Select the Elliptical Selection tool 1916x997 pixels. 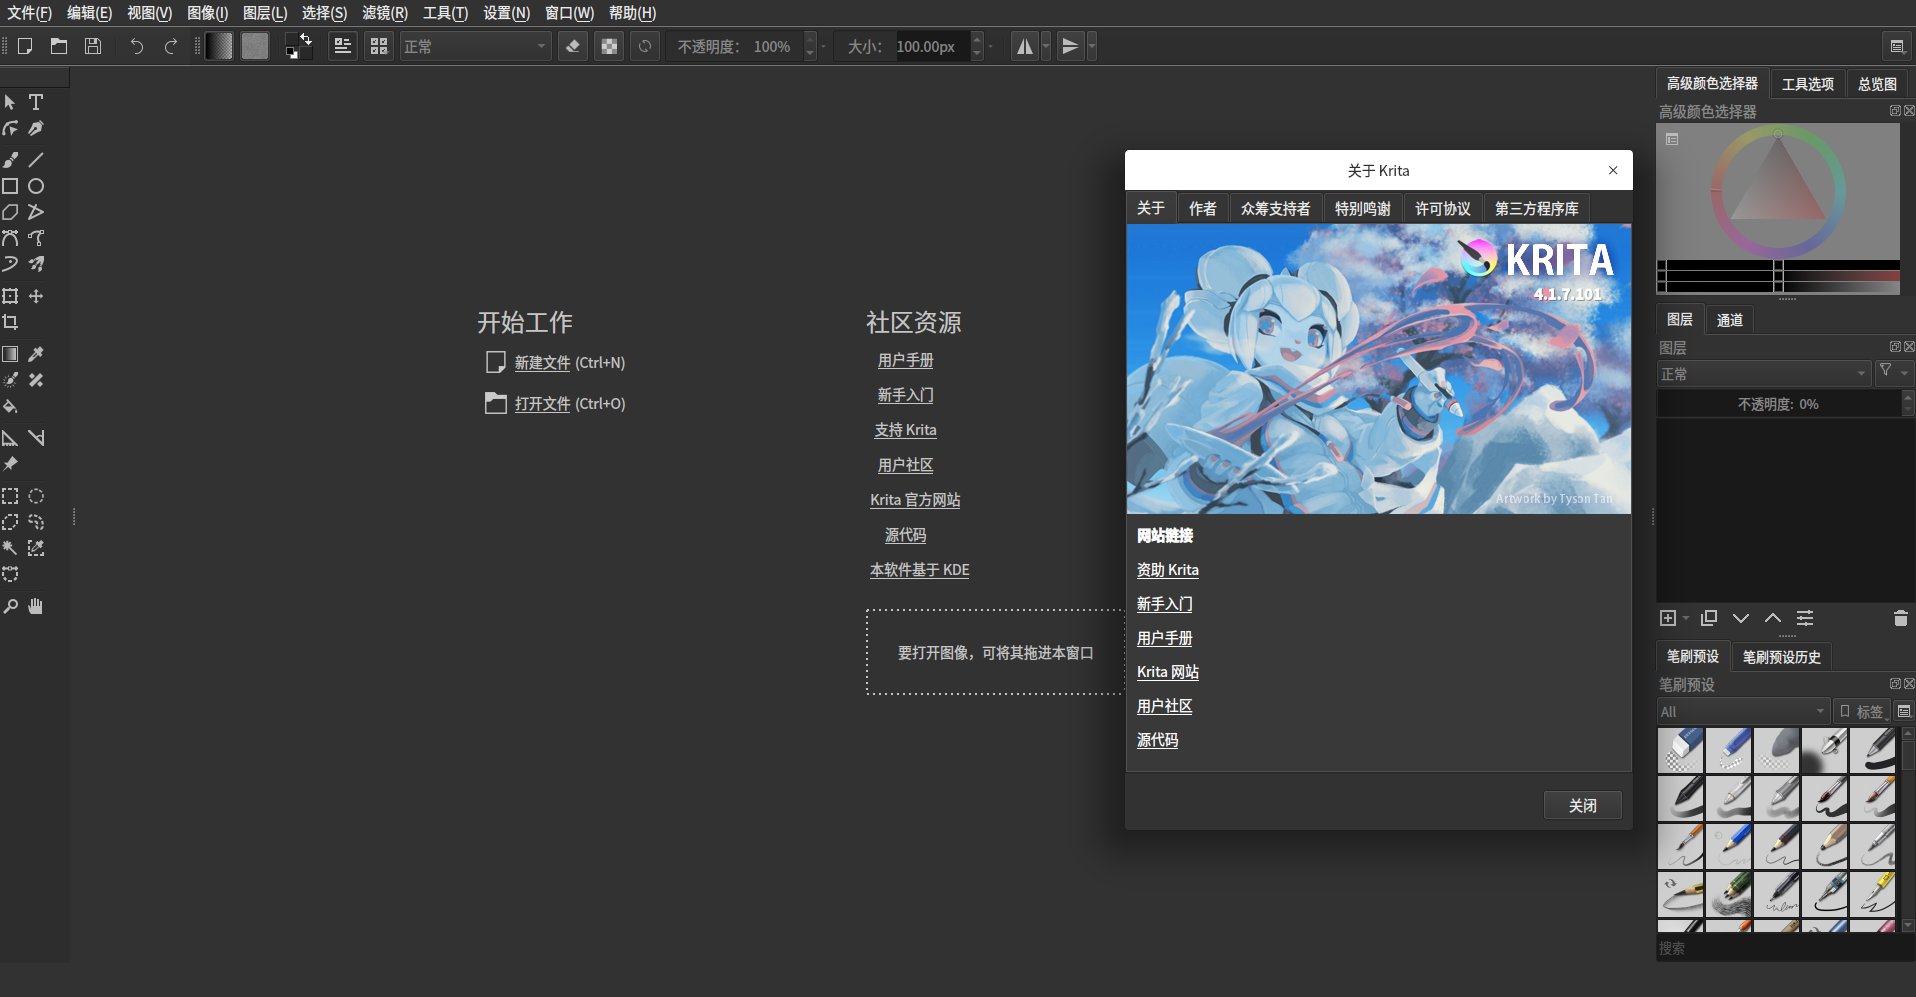36,496
